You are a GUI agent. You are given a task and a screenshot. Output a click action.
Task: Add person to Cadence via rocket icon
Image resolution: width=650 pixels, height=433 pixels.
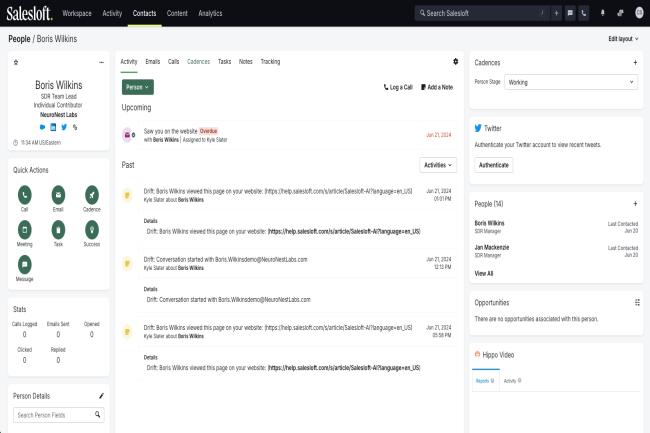point(91,194)
